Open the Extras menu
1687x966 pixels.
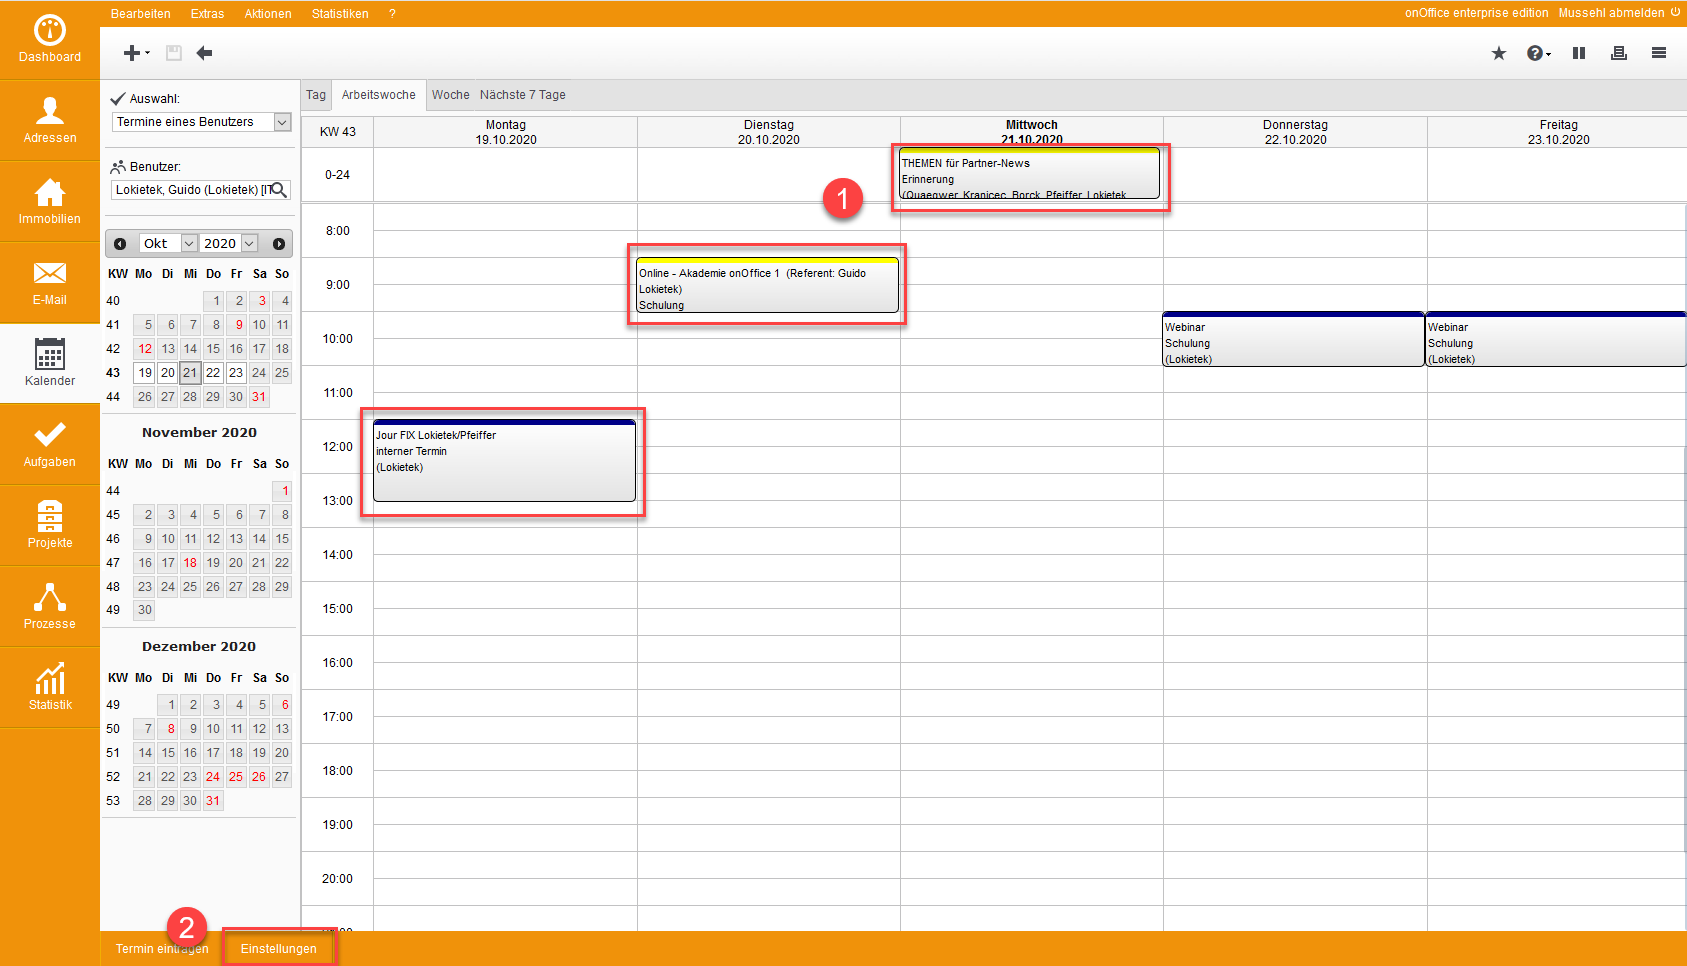tap(207, 14)
